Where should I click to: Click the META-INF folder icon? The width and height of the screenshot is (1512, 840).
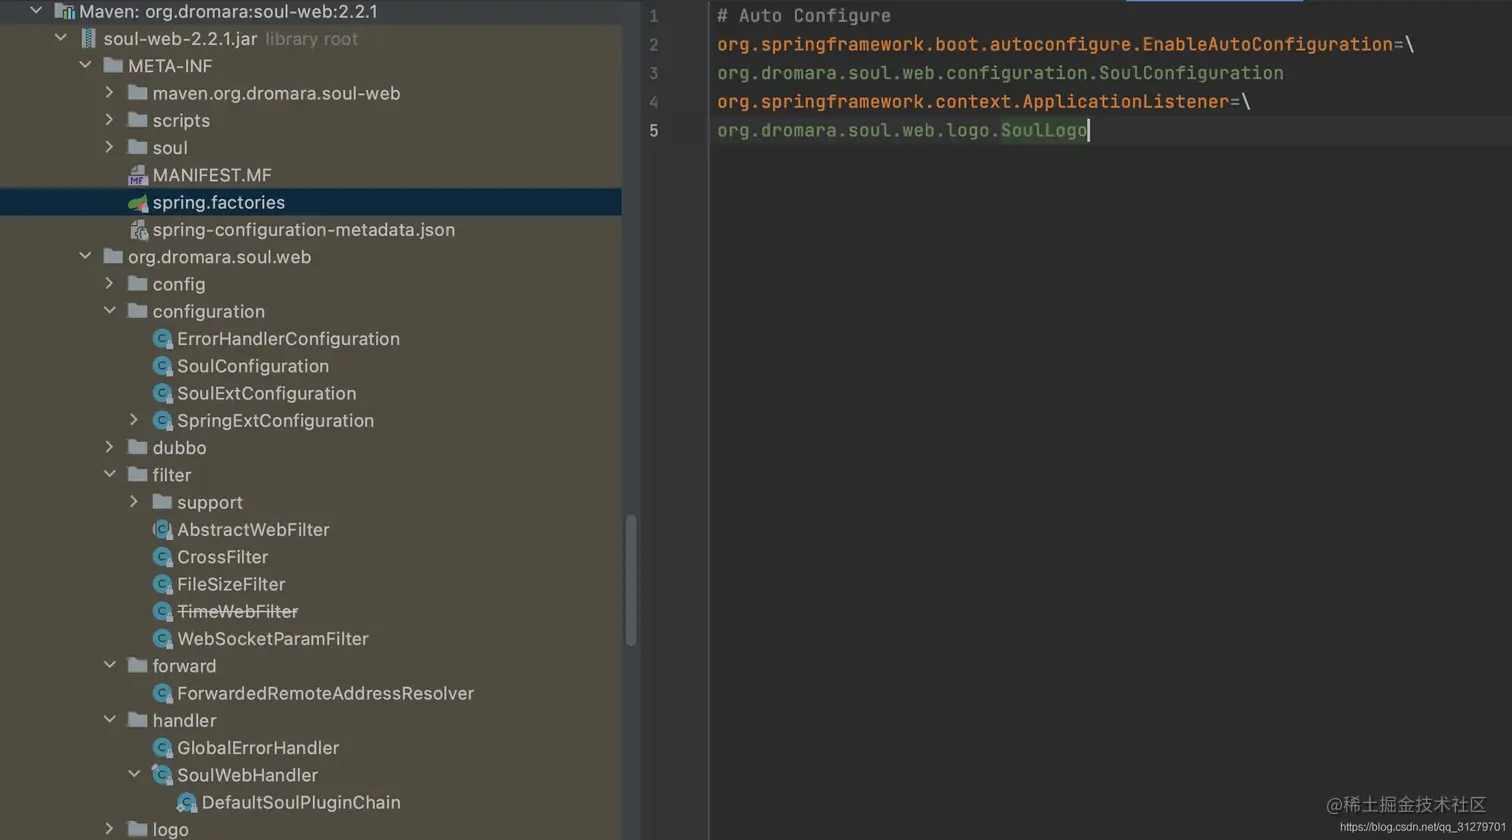[113, 66]
